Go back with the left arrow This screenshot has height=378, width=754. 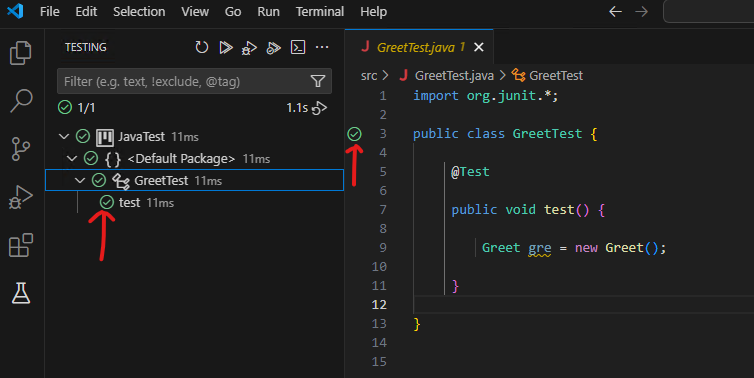(x=616, y=12)
